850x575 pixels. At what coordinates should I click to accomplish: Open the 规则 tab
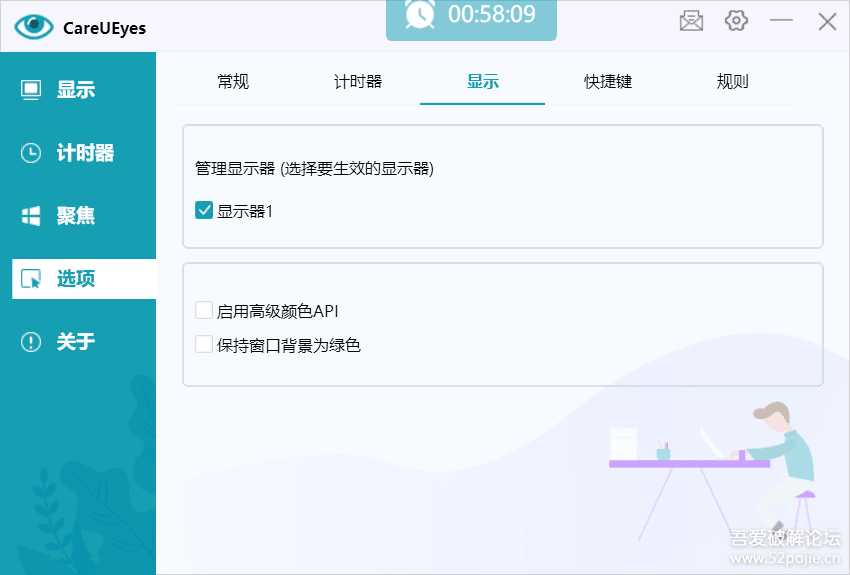click(733, 82)
